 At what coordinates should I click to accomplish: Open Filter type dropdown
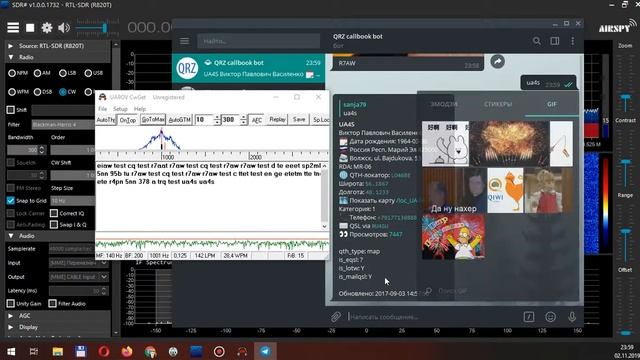[x=63, y=124]
